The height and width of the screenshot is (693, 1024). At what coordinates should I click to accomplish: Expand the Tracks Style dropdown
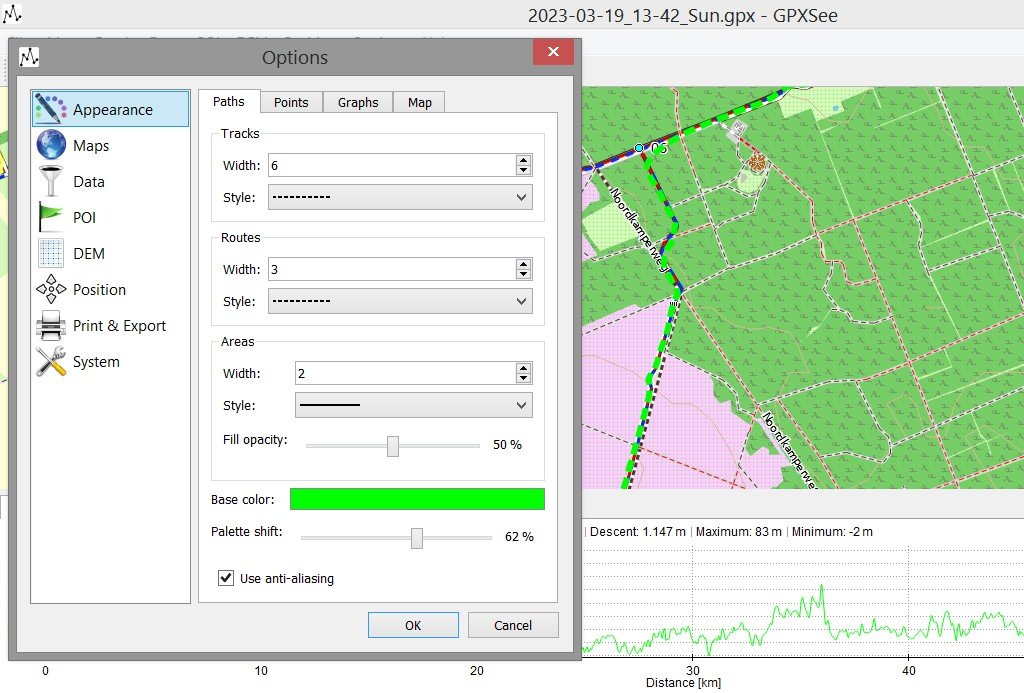pos(399,197)
